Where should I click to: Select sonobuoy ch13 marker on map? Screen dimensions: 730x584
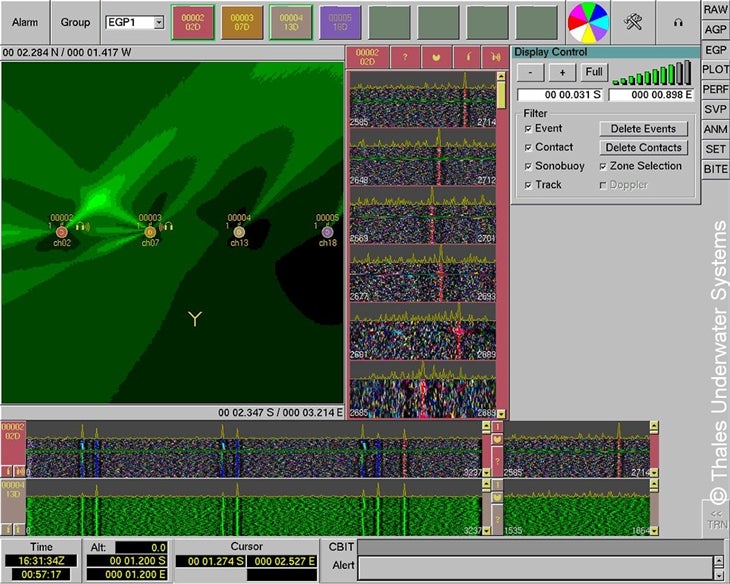239,232
